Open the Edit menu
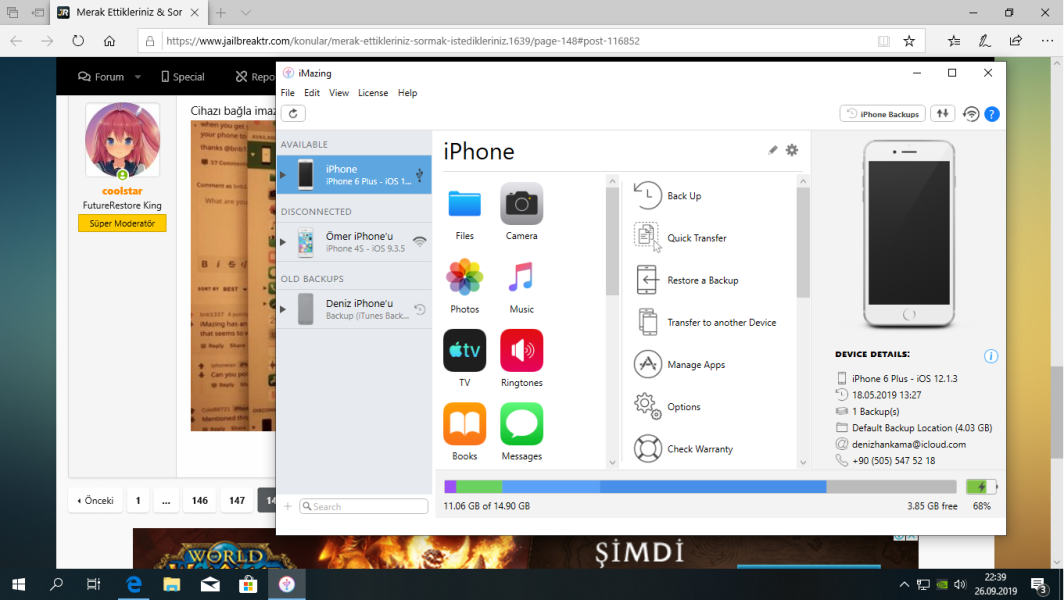The image size is (1064, 600). pyautogui.click(x=312, y=93)
